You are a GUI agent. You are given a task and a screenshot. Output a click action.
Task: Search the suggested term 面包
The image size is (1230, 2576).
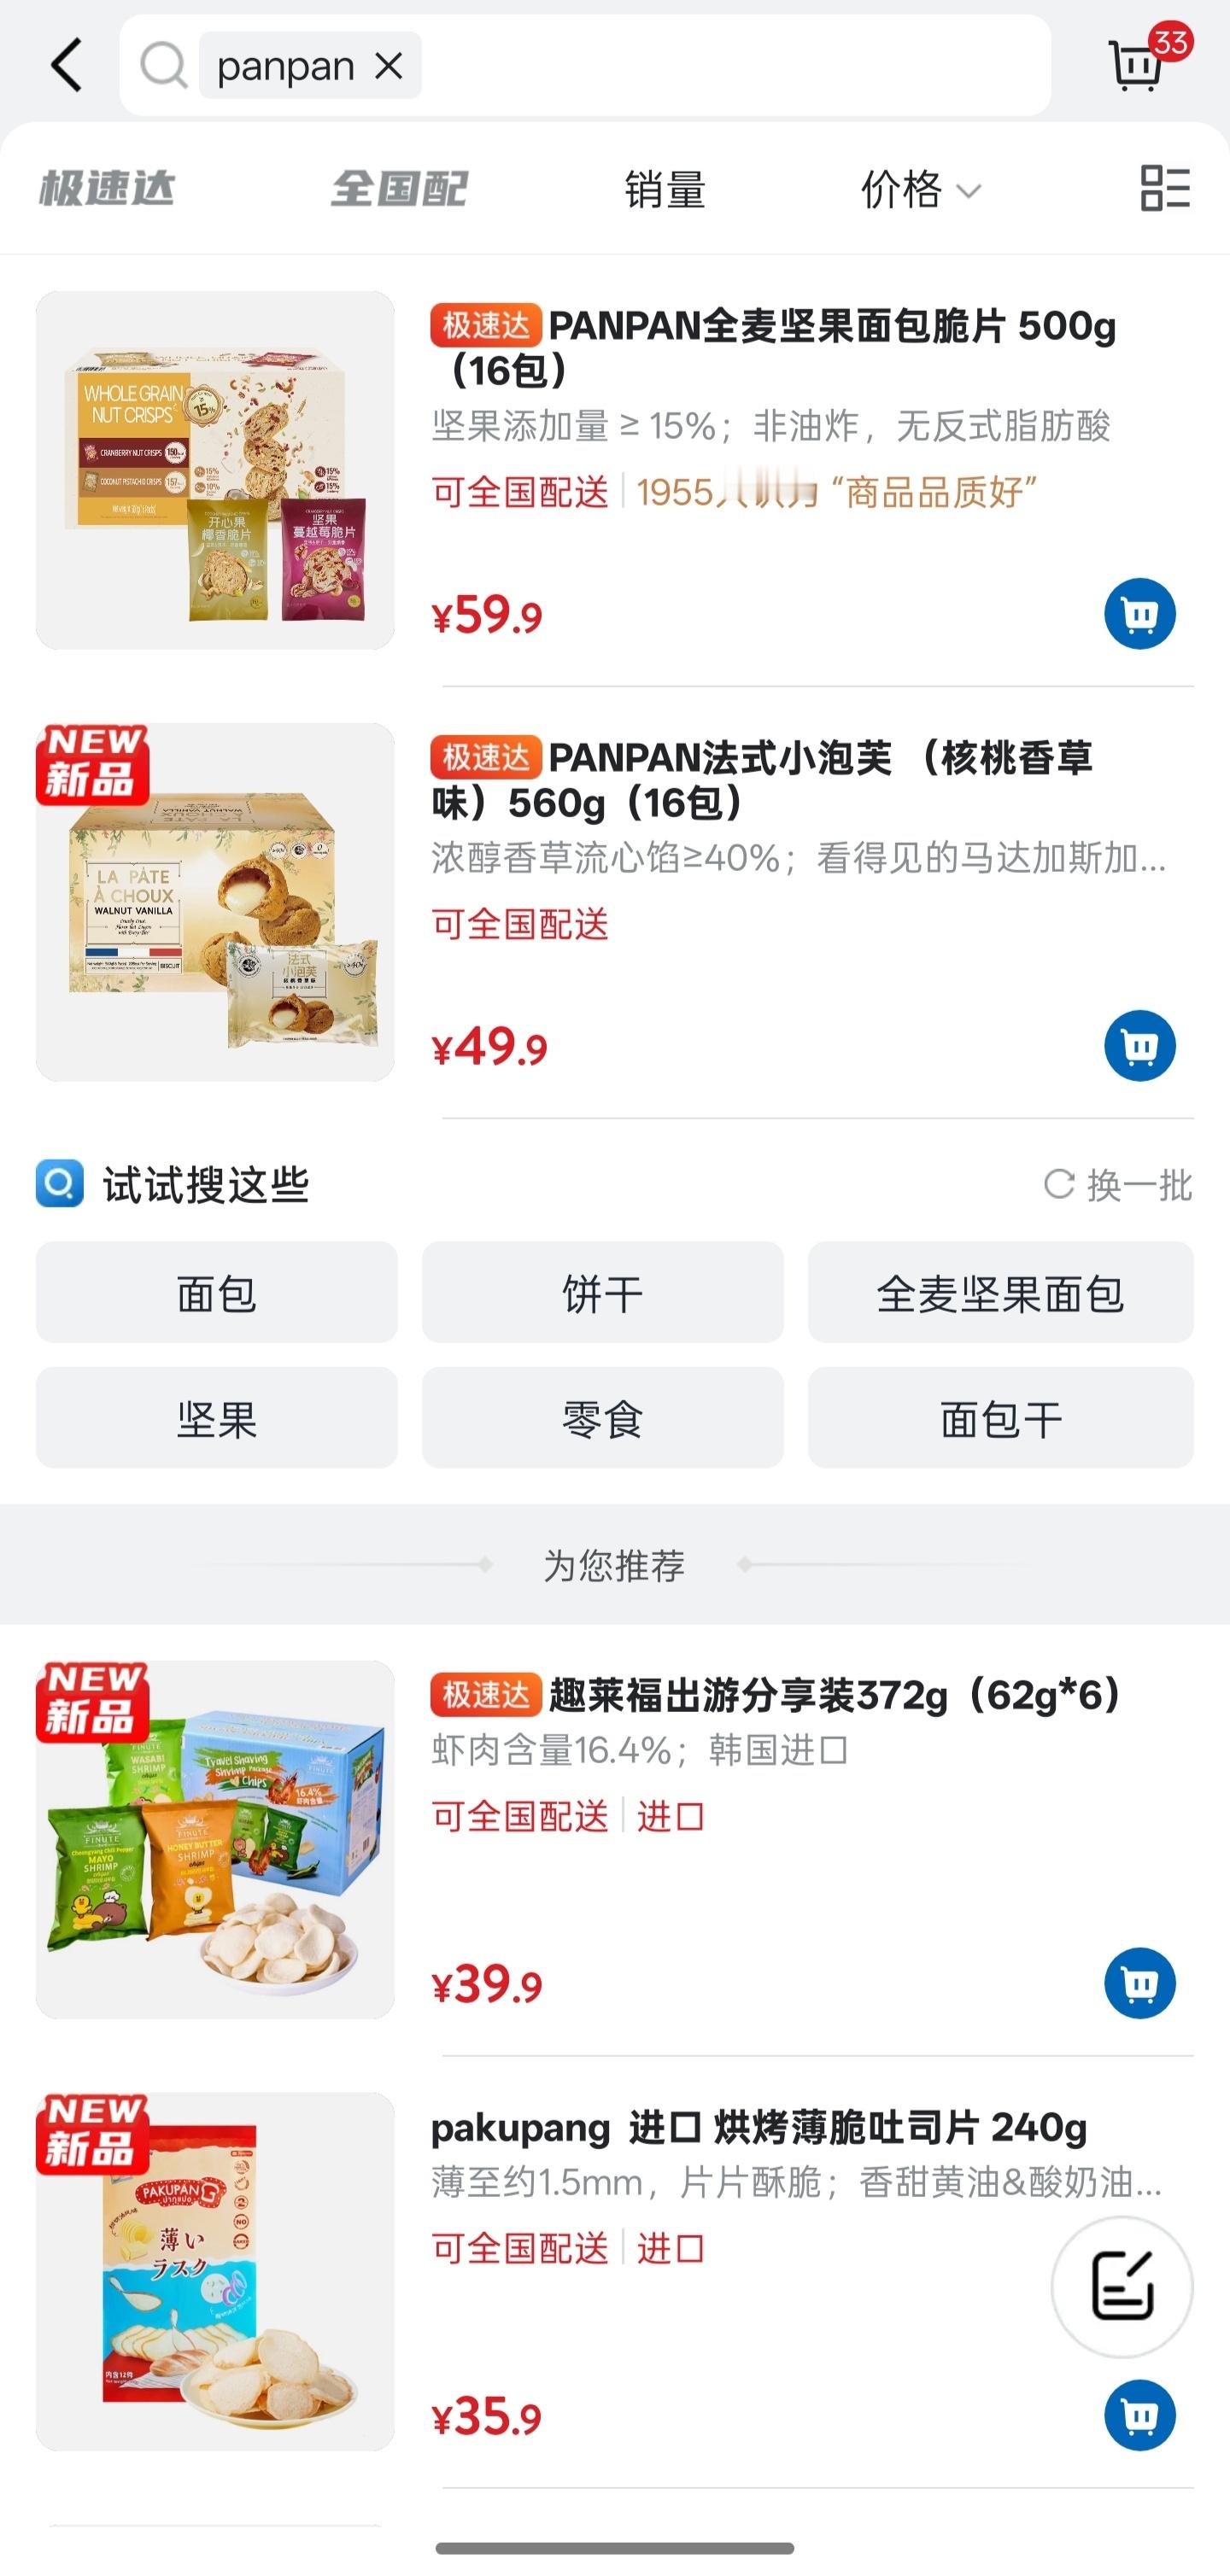pyautogui.click(x=217, y=1293)
